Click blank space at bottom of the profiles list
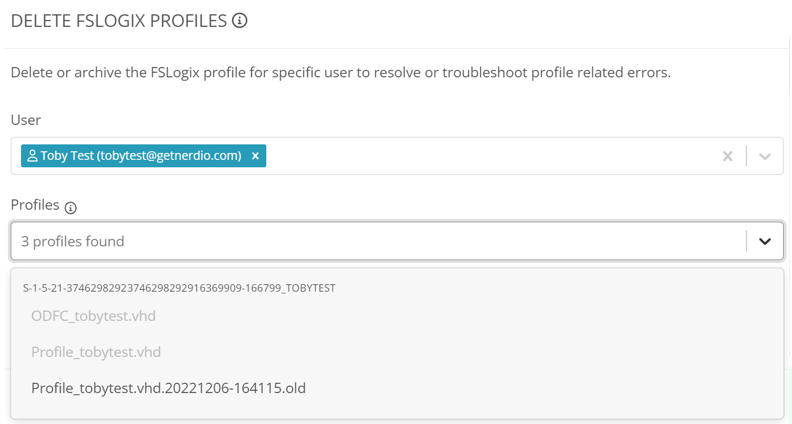 point(397,410)
